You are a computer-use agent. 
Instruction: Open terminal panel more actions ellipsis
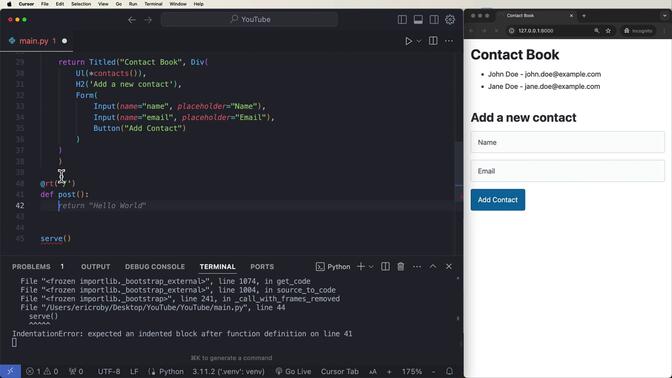click(417, 267)
